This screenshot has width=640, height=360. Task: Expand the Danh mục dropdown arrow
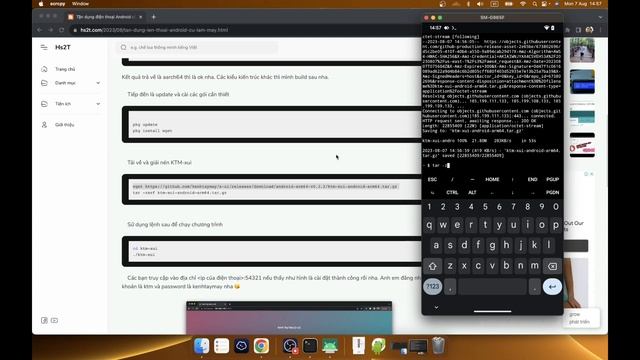coord(98,83)
